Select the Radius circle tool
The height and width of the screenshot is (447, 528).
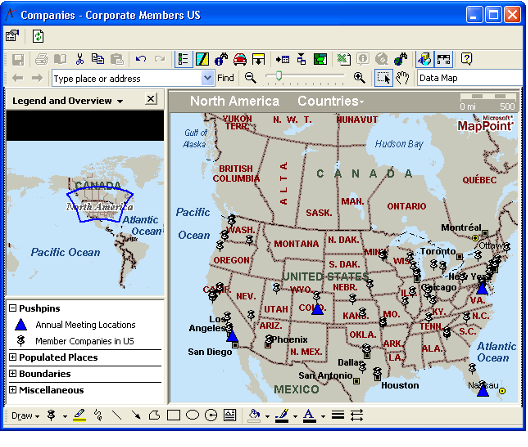pos(211,415)
